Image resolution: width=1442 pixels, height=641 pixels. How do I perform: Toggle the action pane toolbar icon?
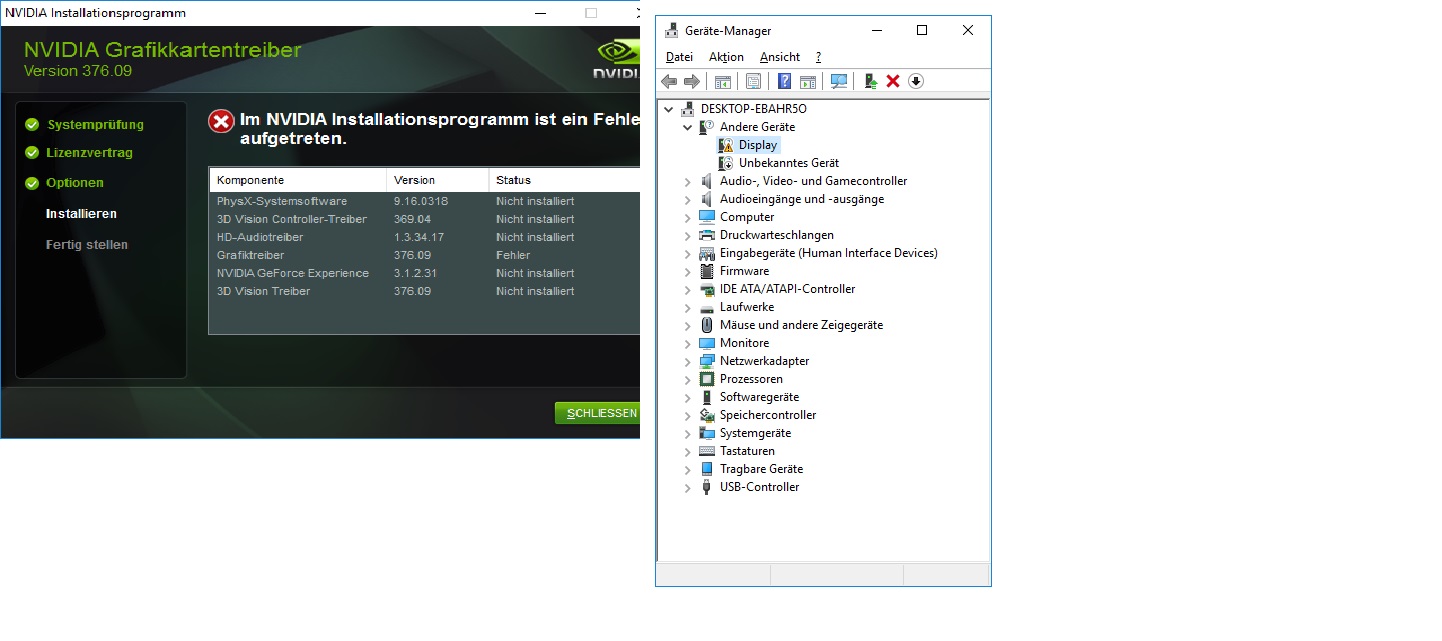[808, 81]
